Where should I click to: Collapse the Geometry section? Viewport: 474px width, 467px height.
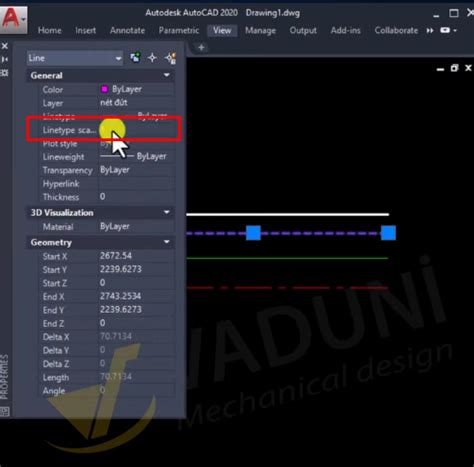[x=167, y=242]
